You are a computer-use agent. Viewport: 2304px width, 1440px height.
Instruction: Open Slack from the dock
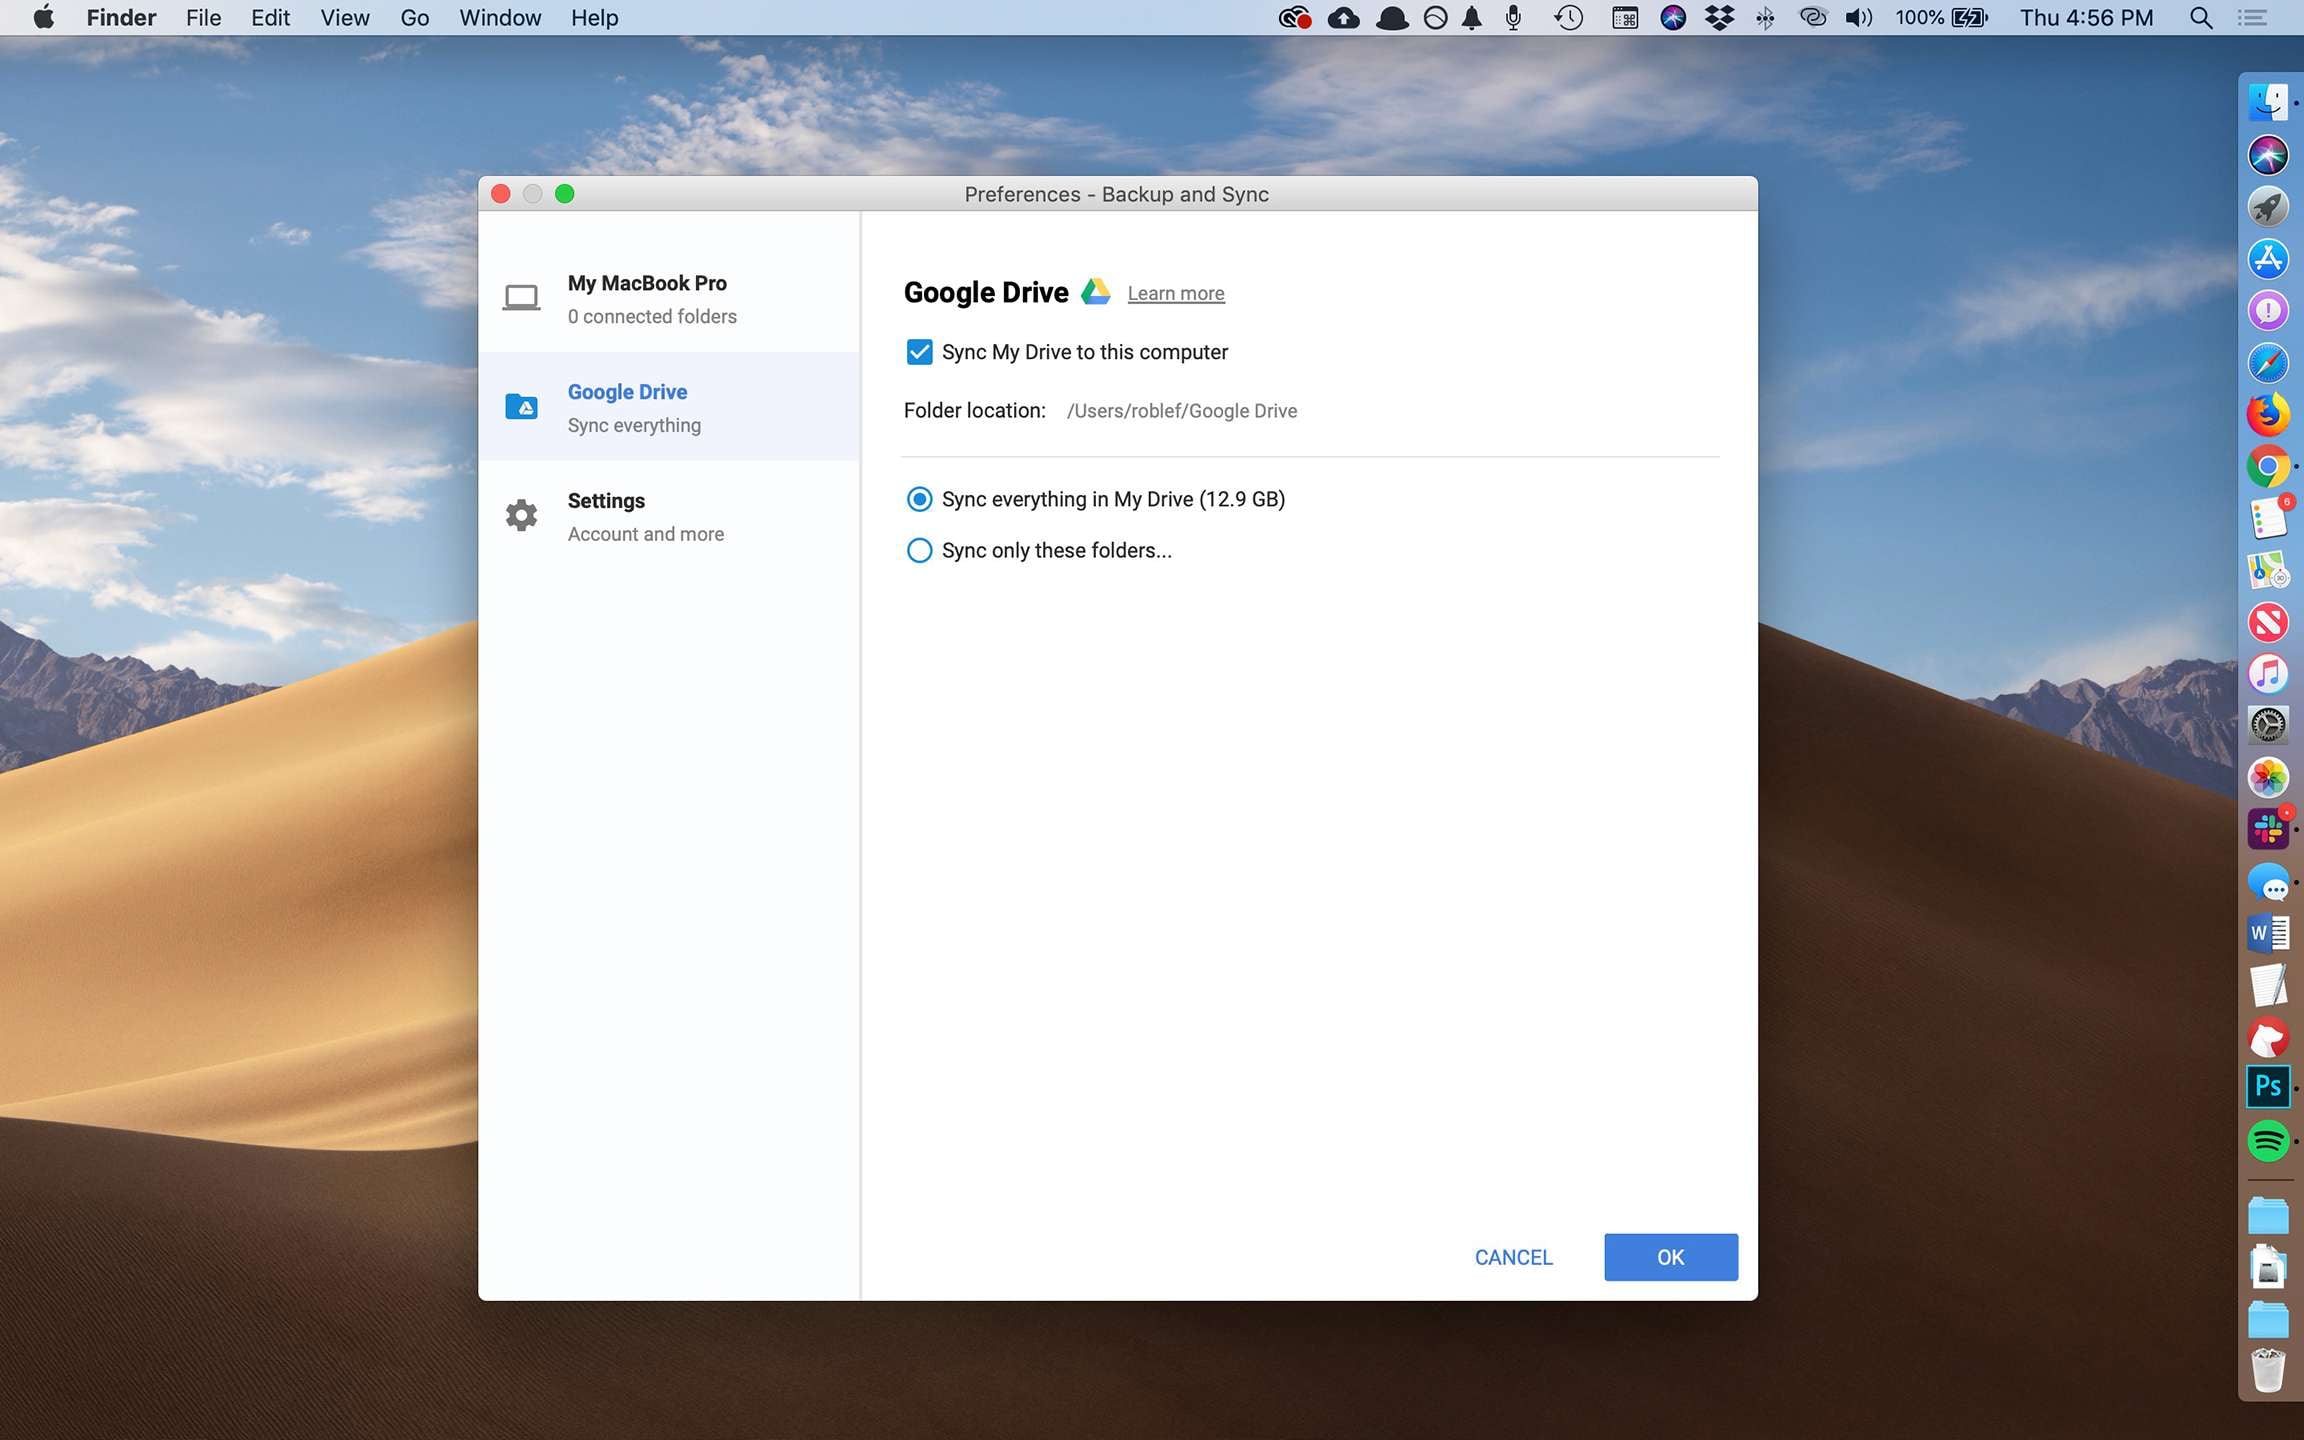click(x=2267, y=829)
